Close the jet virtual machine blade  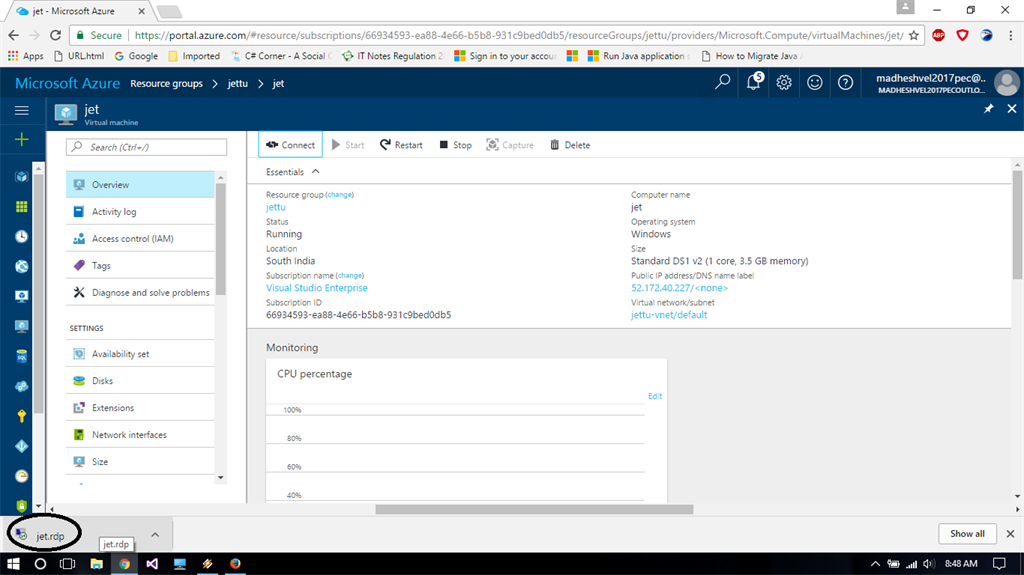click(x=1012, y=109)
